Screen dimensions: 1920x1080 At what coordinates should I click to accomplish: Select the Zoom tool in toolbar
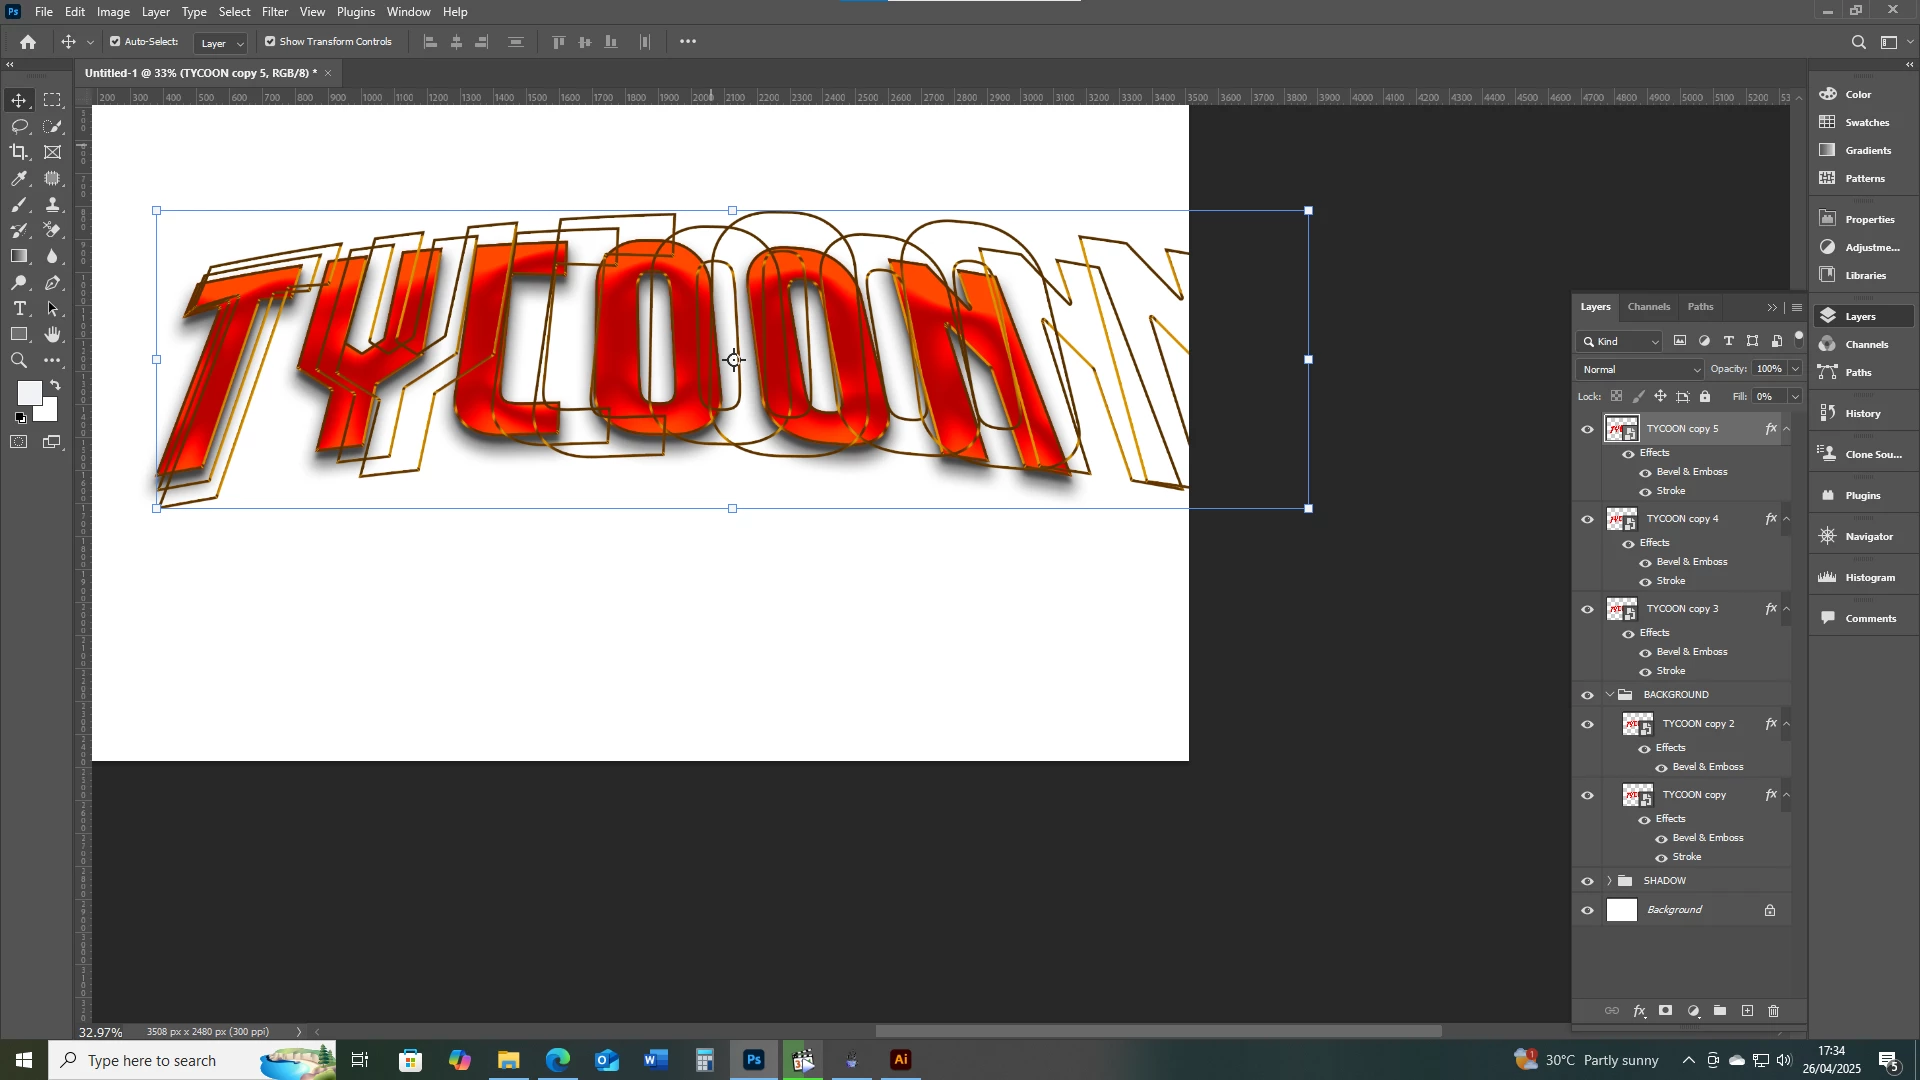19,361
